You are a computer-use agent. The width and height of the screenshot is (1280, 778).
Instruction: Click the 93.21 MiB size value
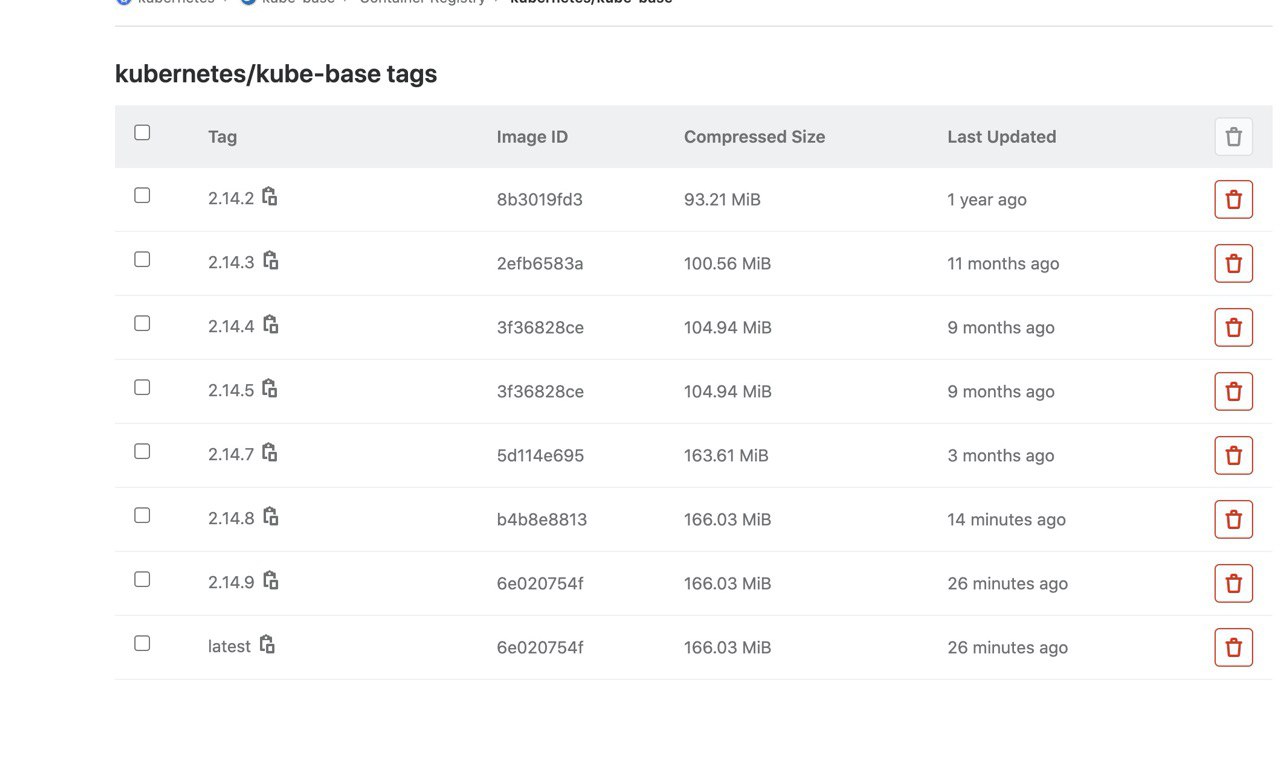point(722,199)
